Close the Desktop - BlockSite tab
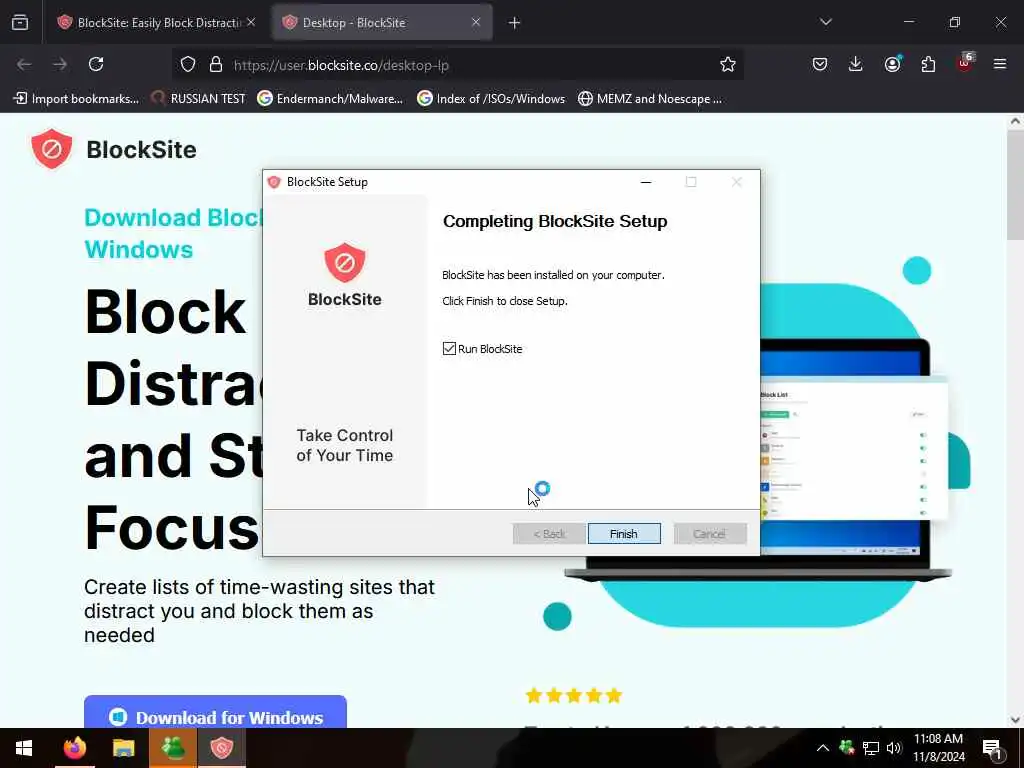Viewport: 1024px width, 768px height. pos(476,22)
